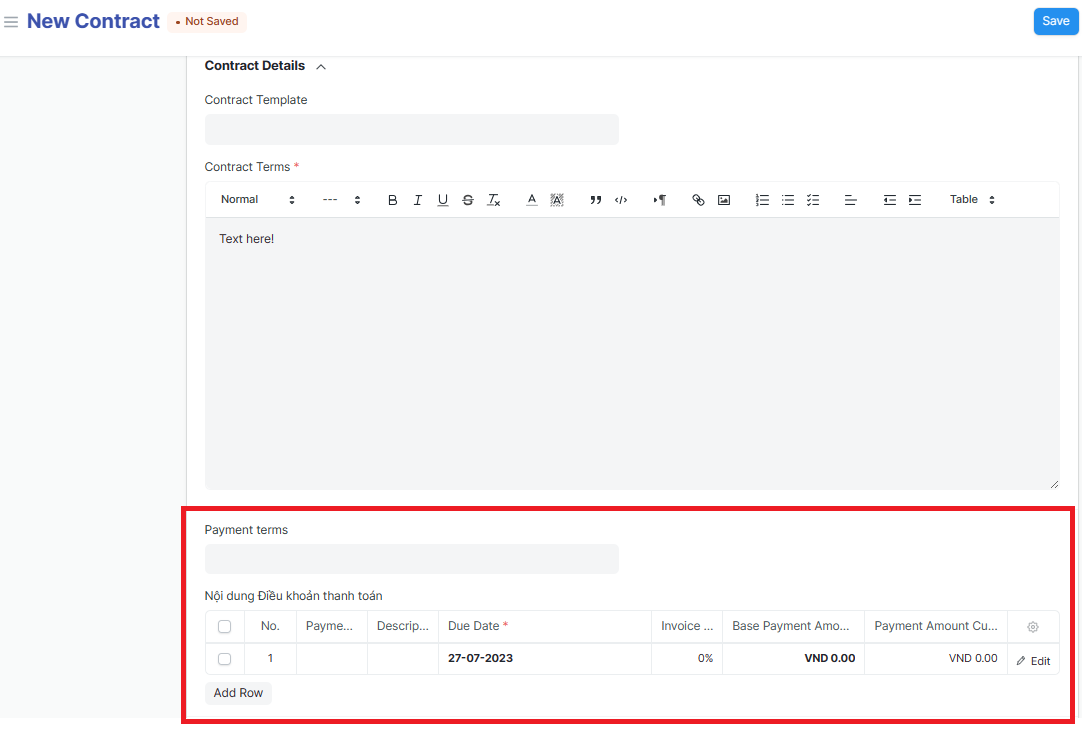Open the Table insert dropdown
This screenshot has height=729, width=1082.
click(972, 200)
